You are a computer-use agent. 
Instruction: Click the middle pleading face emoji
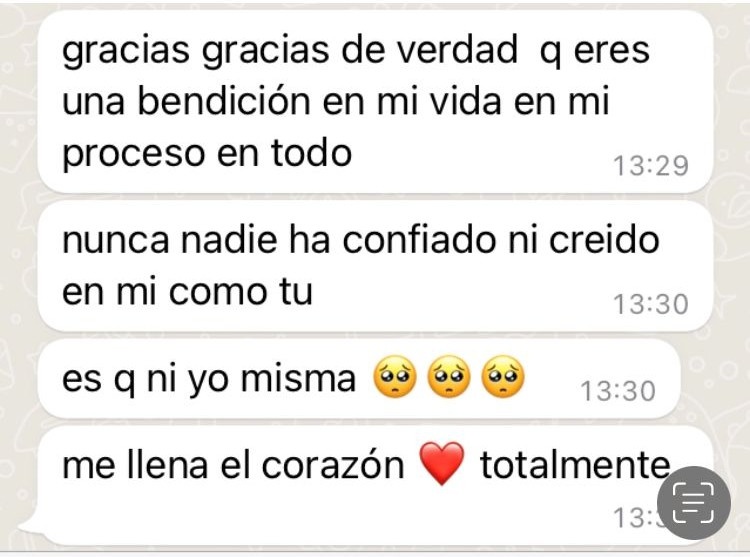click(x=448, y=377)
